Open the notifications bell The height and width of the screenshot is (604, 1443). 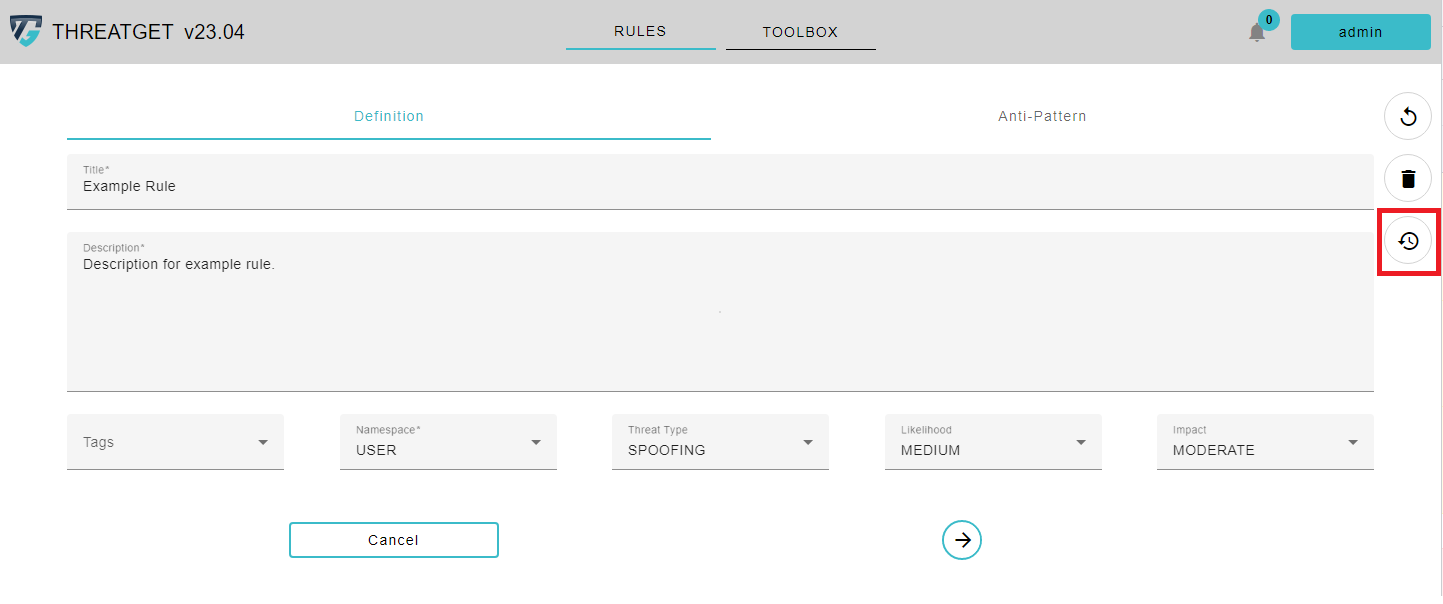tap(1257, 32)
